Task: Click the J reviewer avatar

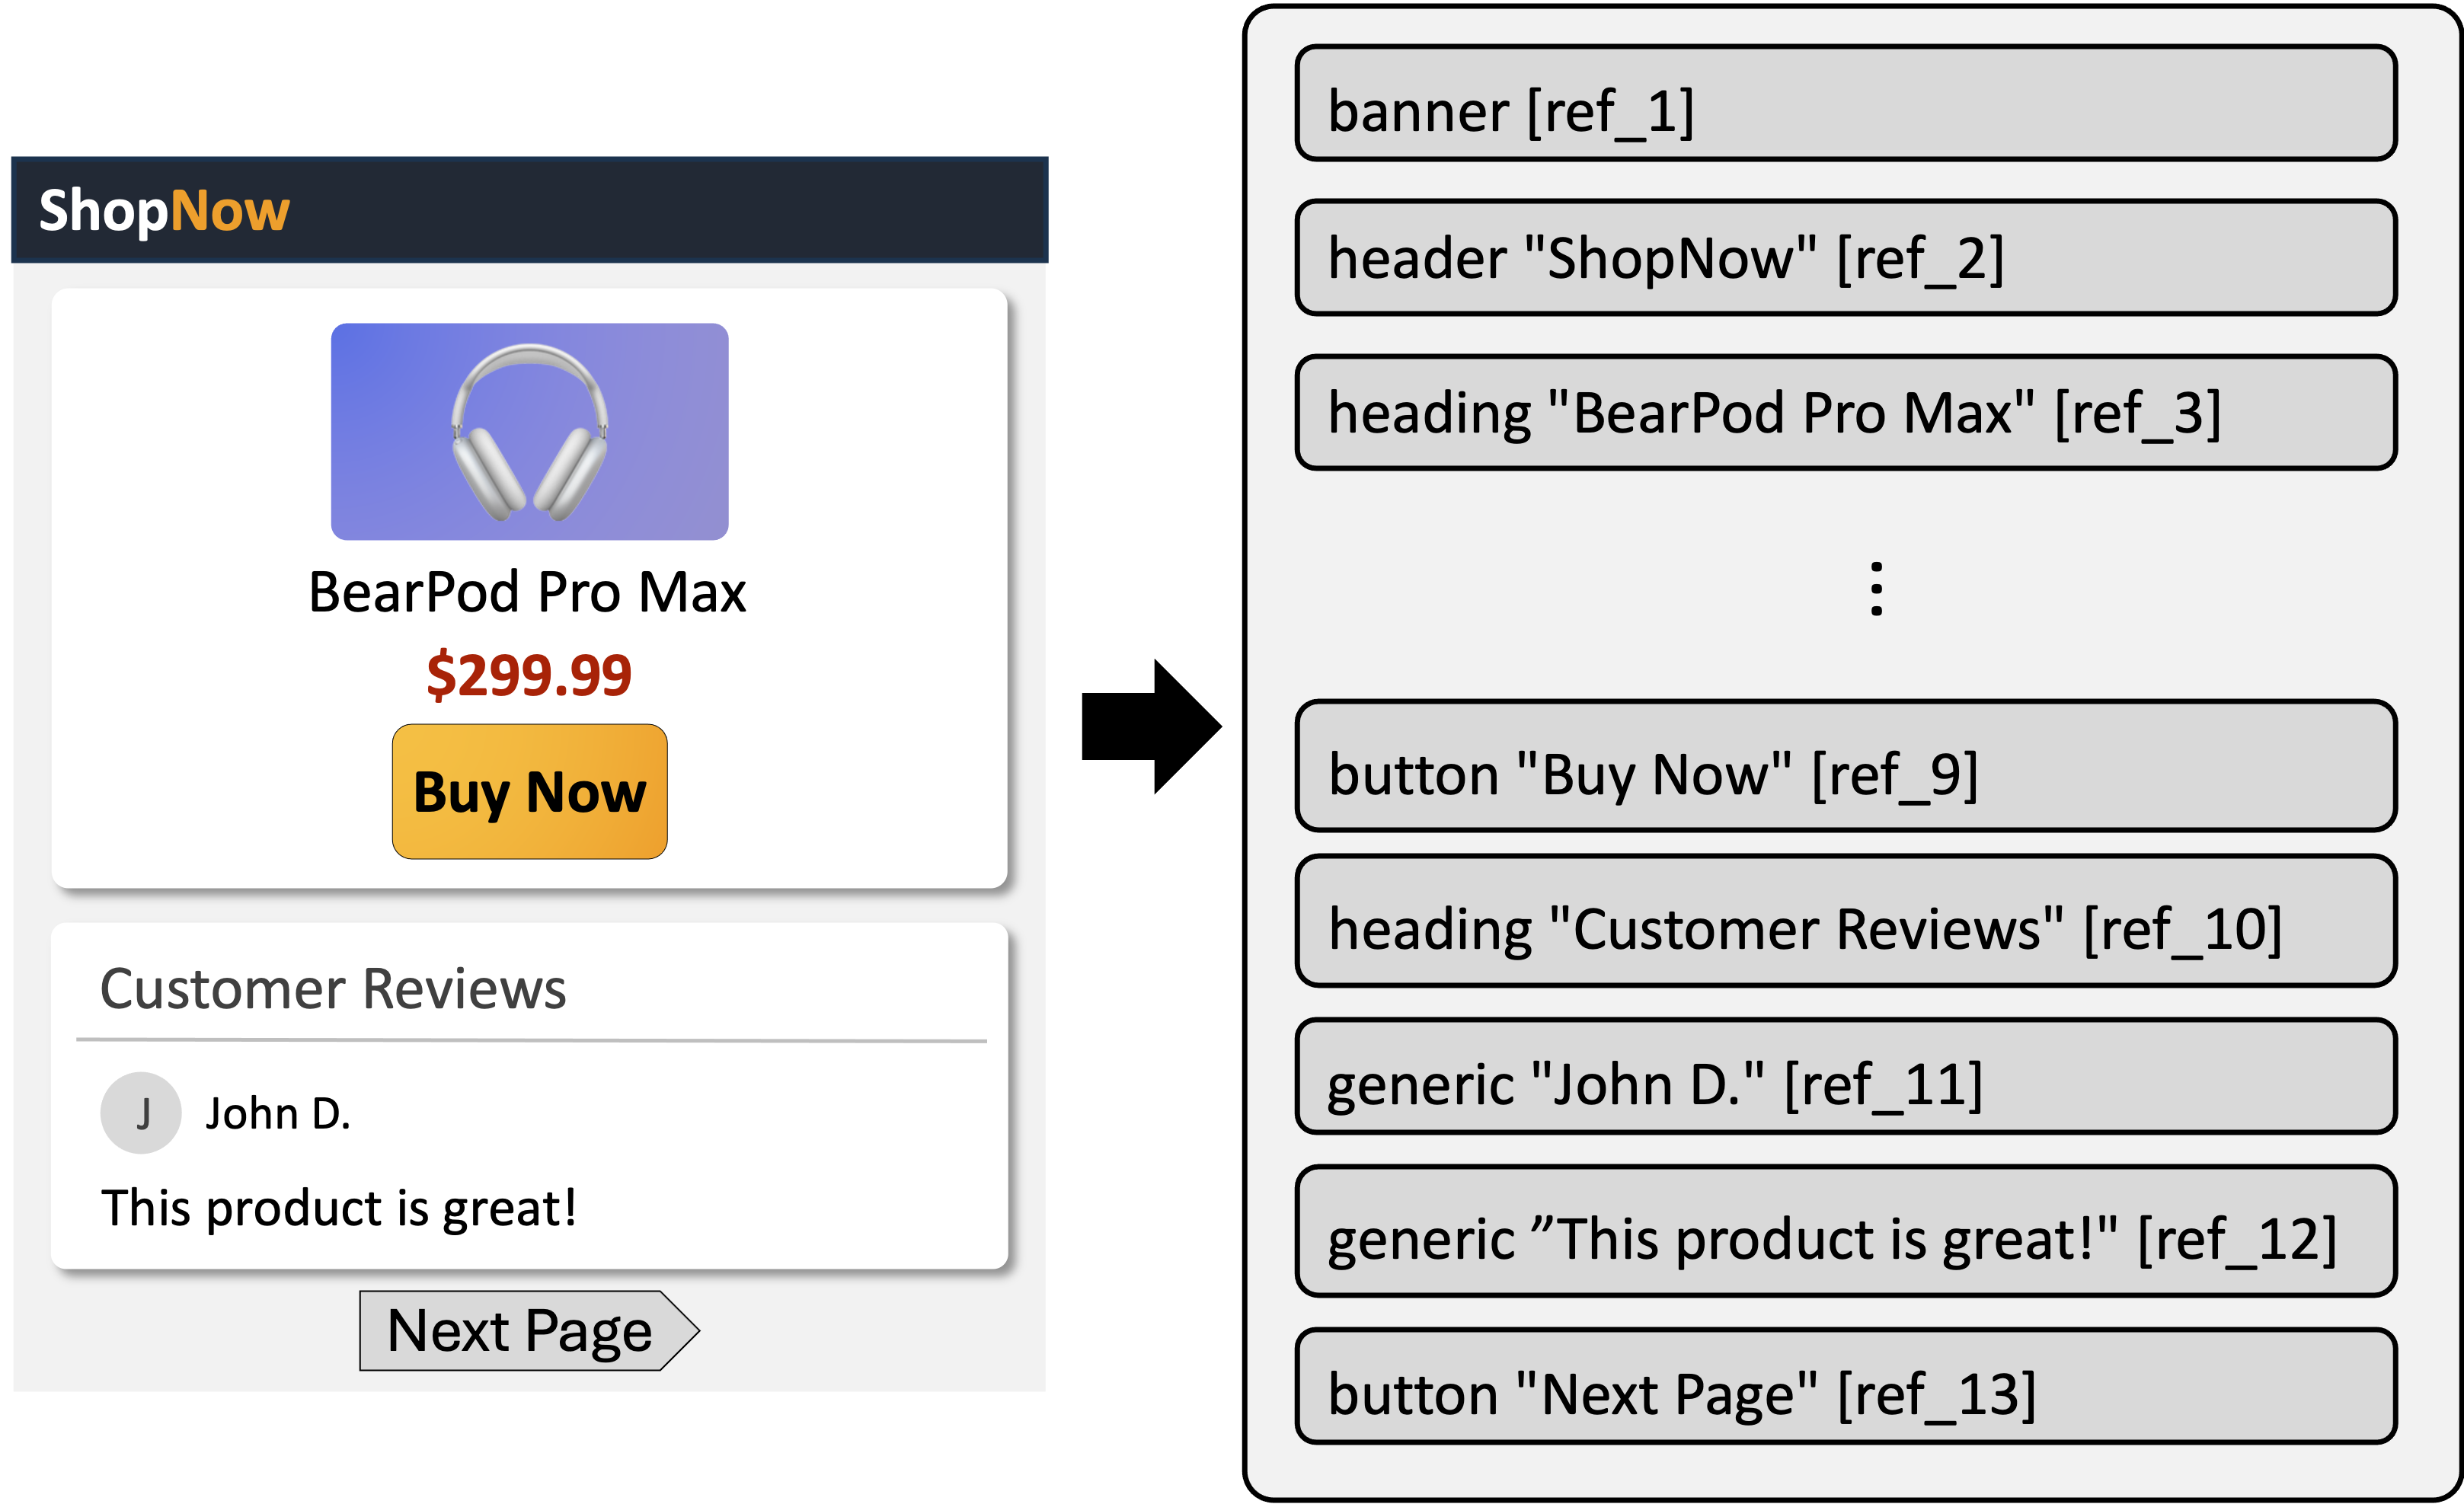Action: [x=141, y=1112]
